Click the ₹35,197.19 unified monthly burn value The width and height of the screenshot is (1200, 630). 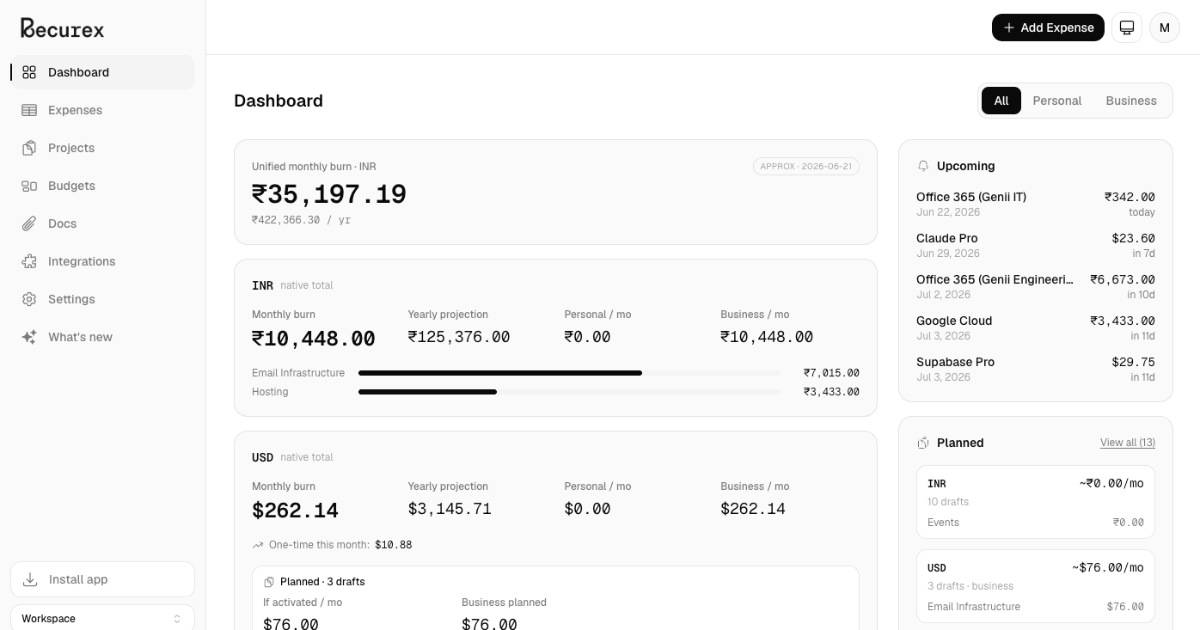coord(329,195)
